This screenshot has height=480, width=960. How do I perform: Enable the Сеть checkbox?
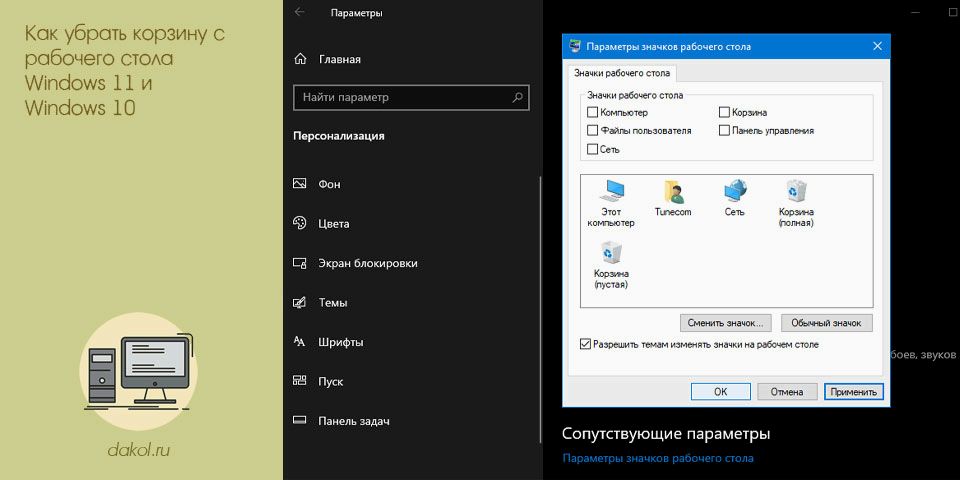592,149
